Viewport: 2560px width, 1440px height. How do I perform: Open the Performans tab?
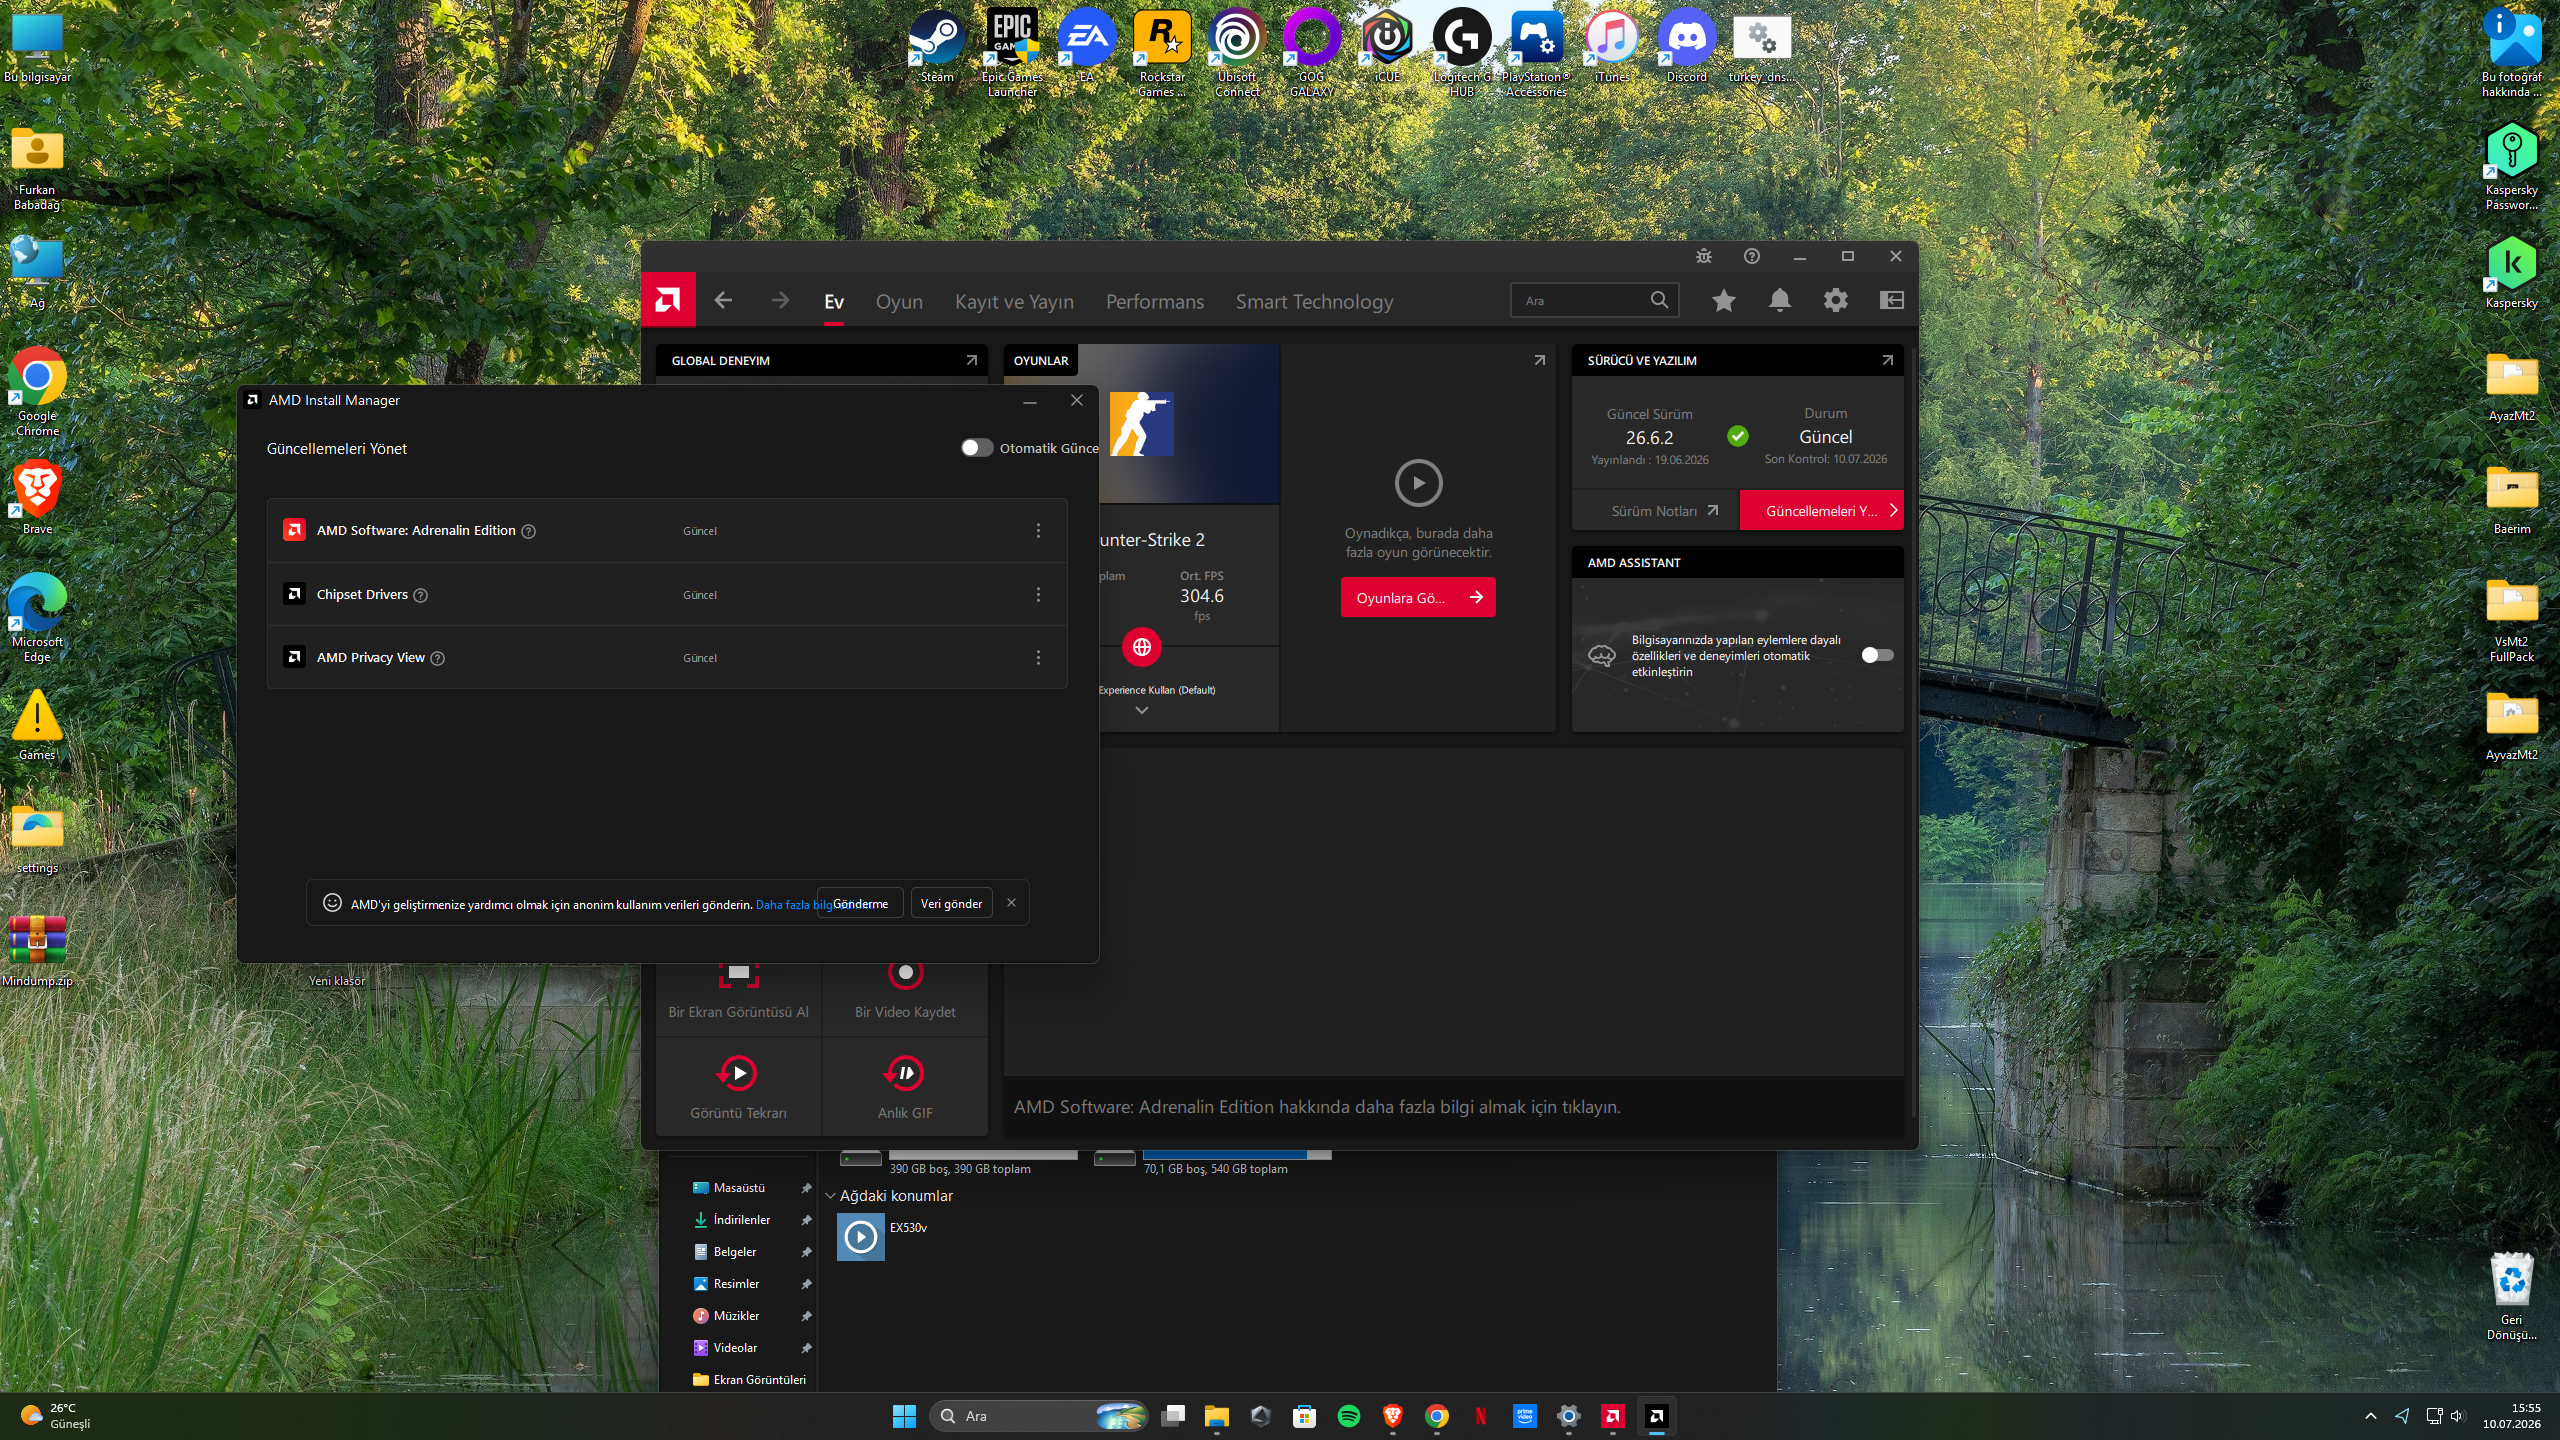pos(1155,302)
